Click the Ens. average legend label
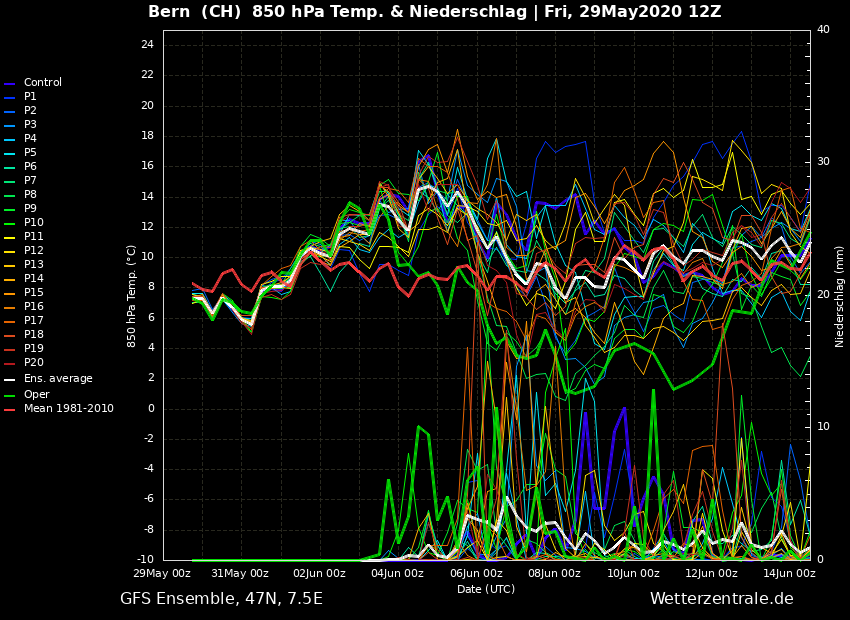Viewport: 850px width, 620px height. click(58, 379)
